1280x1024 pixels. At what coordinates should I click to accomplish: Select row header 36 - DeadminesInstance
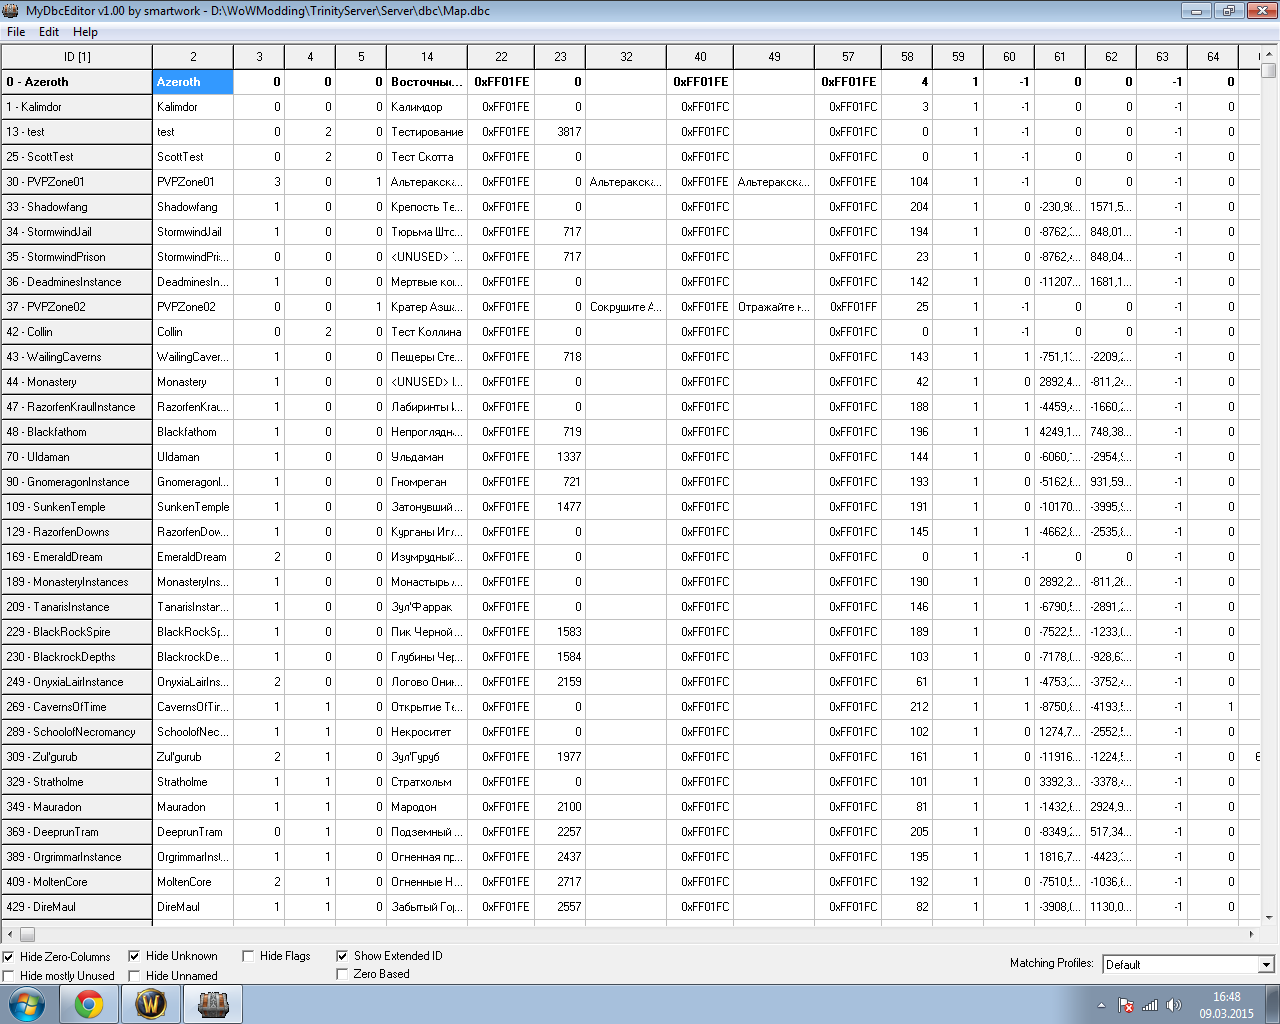(x=77, y=282)
